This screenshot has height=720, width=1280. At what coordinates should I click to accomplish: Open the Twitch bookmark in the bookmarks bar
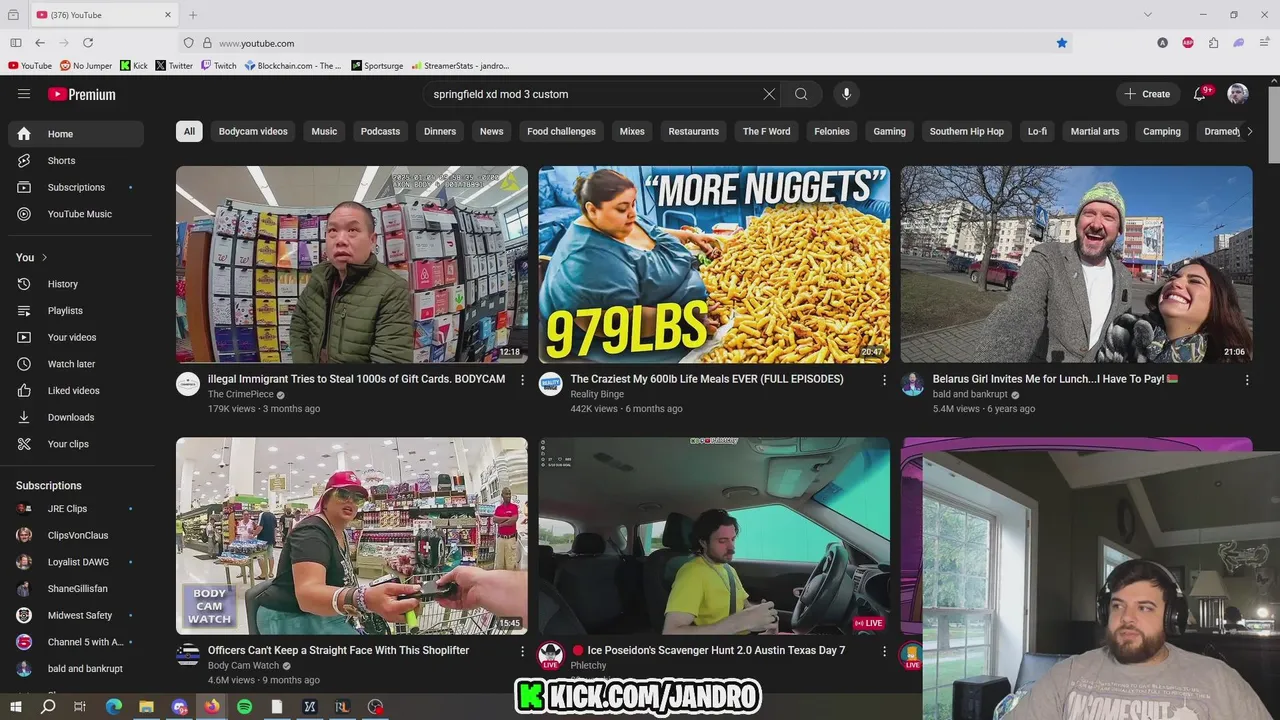(218, 66)
